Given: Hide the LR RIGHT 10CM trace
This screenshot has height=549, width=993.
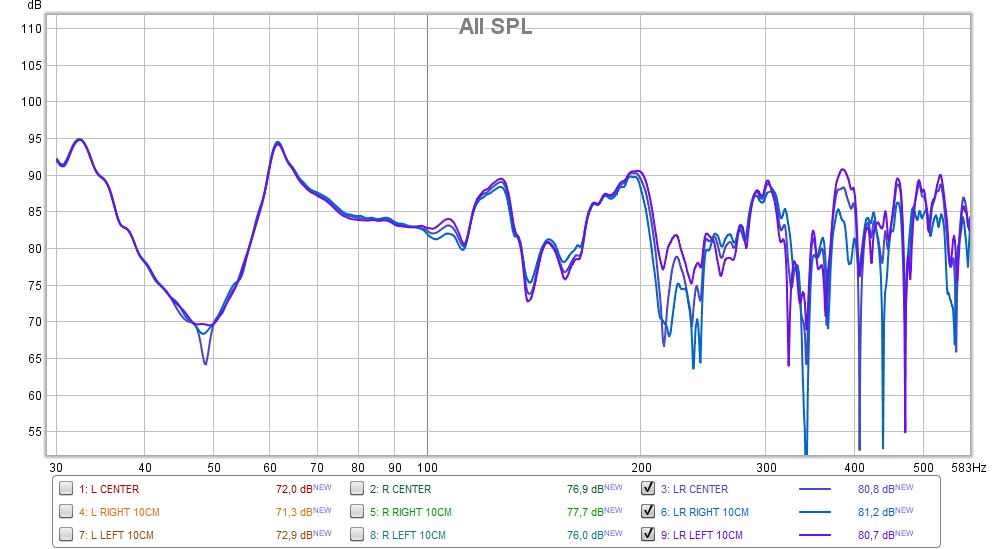Looking at the screenshot, I should 647,512.
